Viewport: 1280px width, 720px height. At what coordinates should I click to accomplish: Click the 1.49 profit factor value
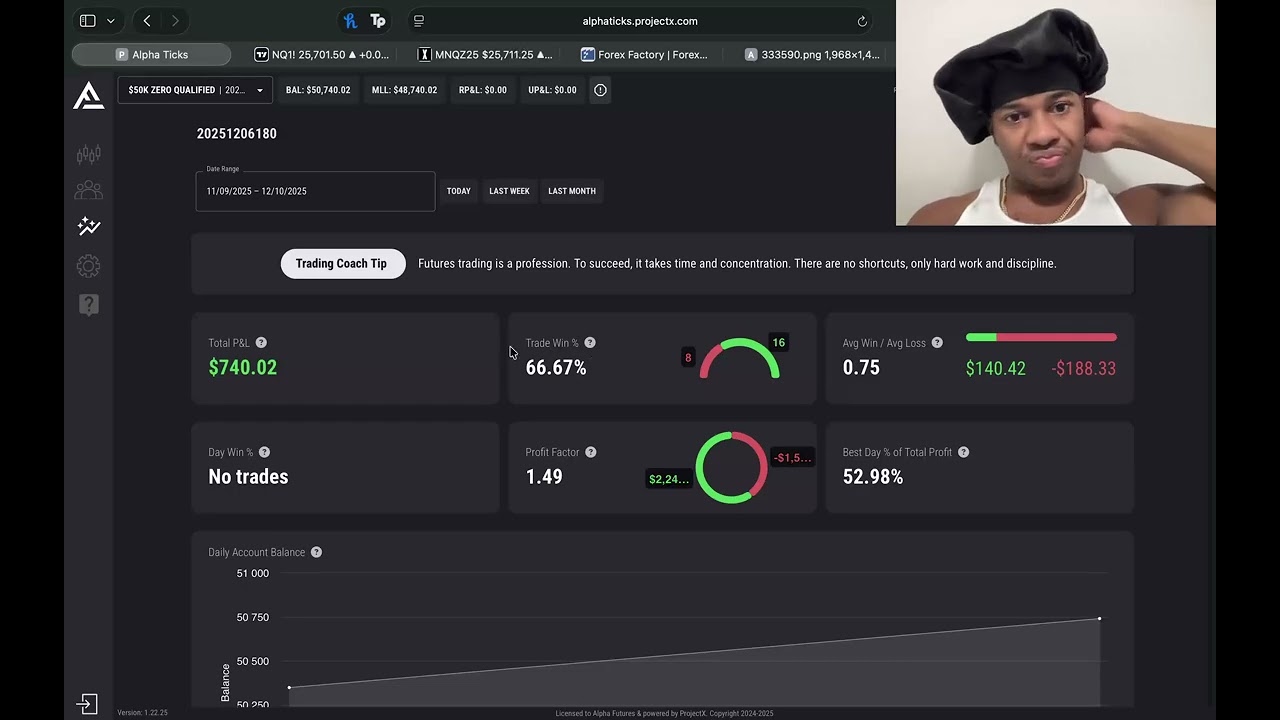[544, 477]
